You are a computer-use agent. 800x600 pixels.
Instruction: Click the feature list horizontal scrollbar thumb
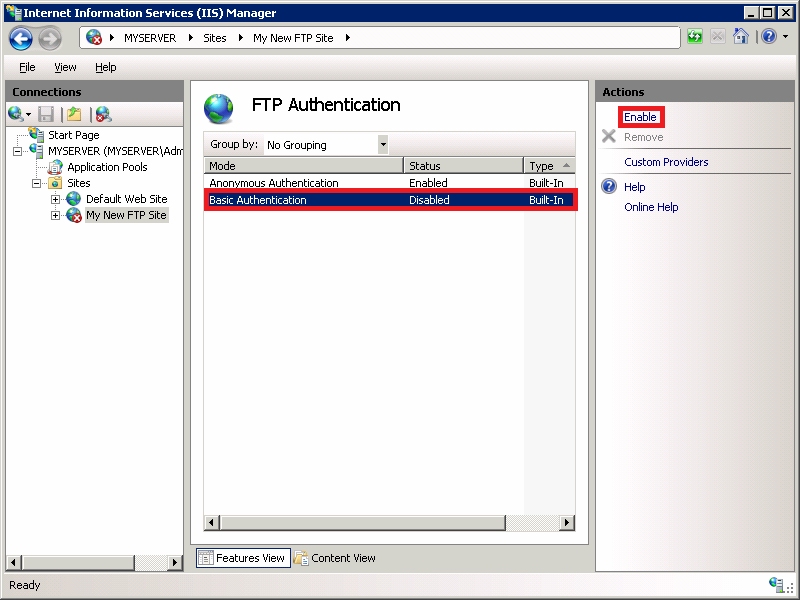click(x=362, y=522)
